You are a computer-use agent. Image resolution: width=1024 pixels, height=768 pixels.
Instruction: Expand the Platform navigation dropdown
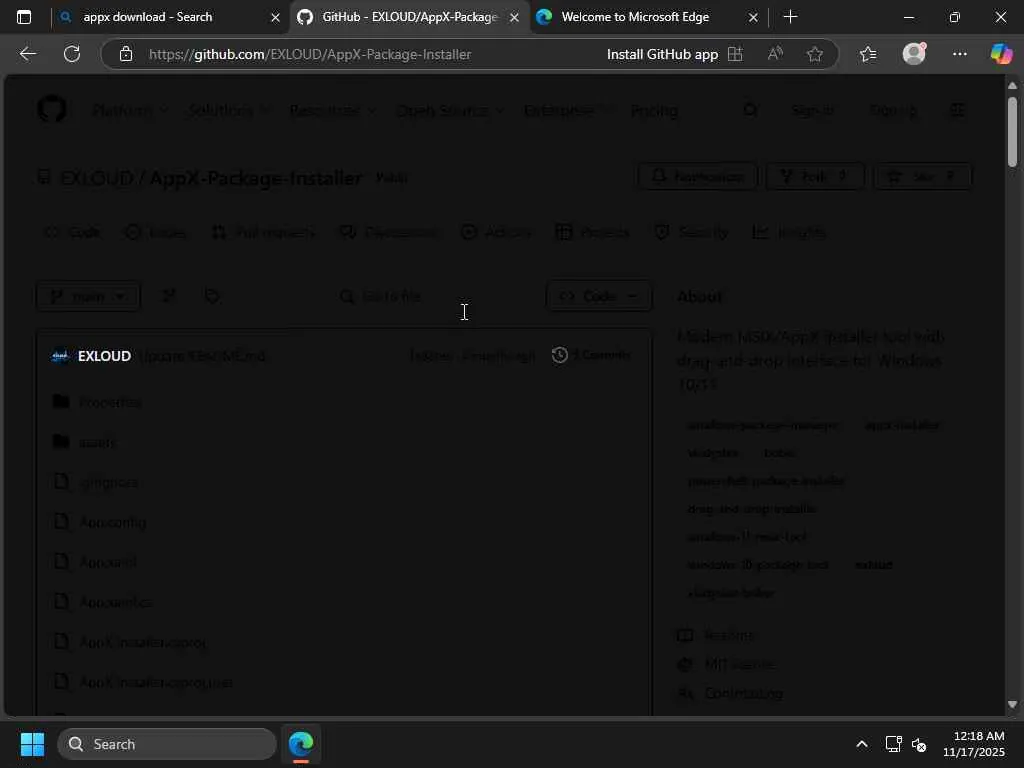tap(130, 110)
